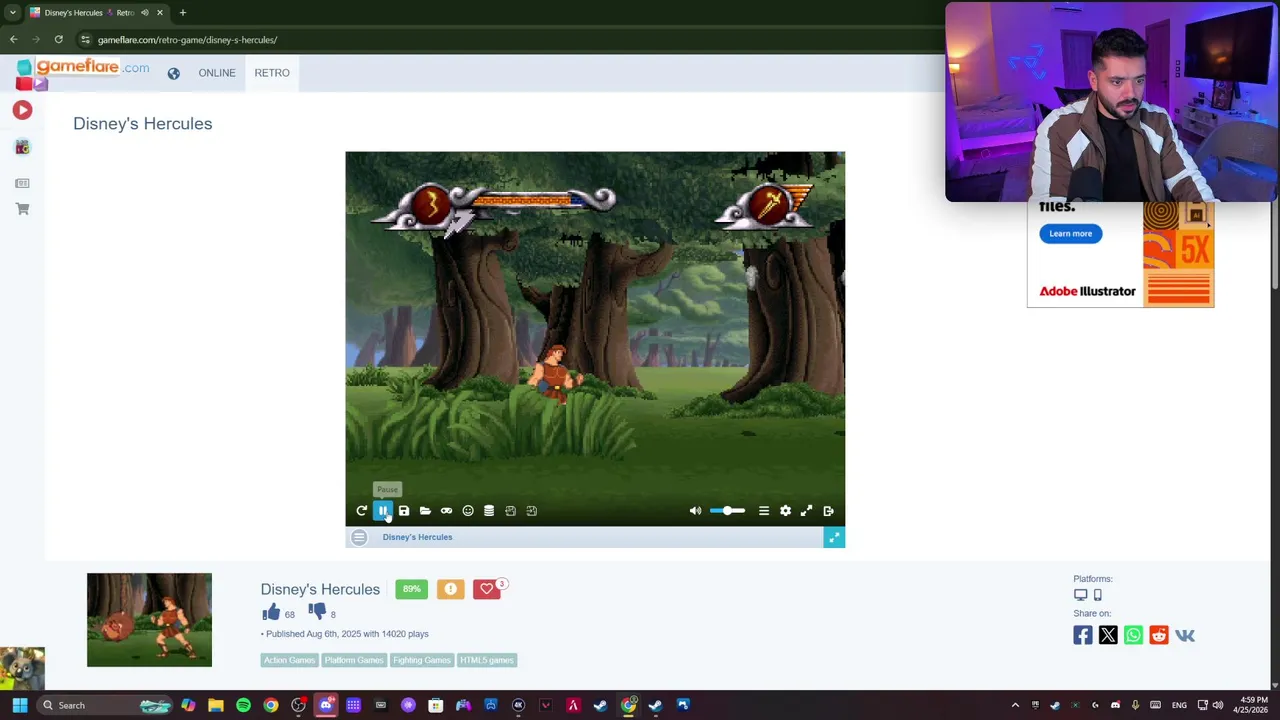Open the Platform Games tag

[354, 660]
